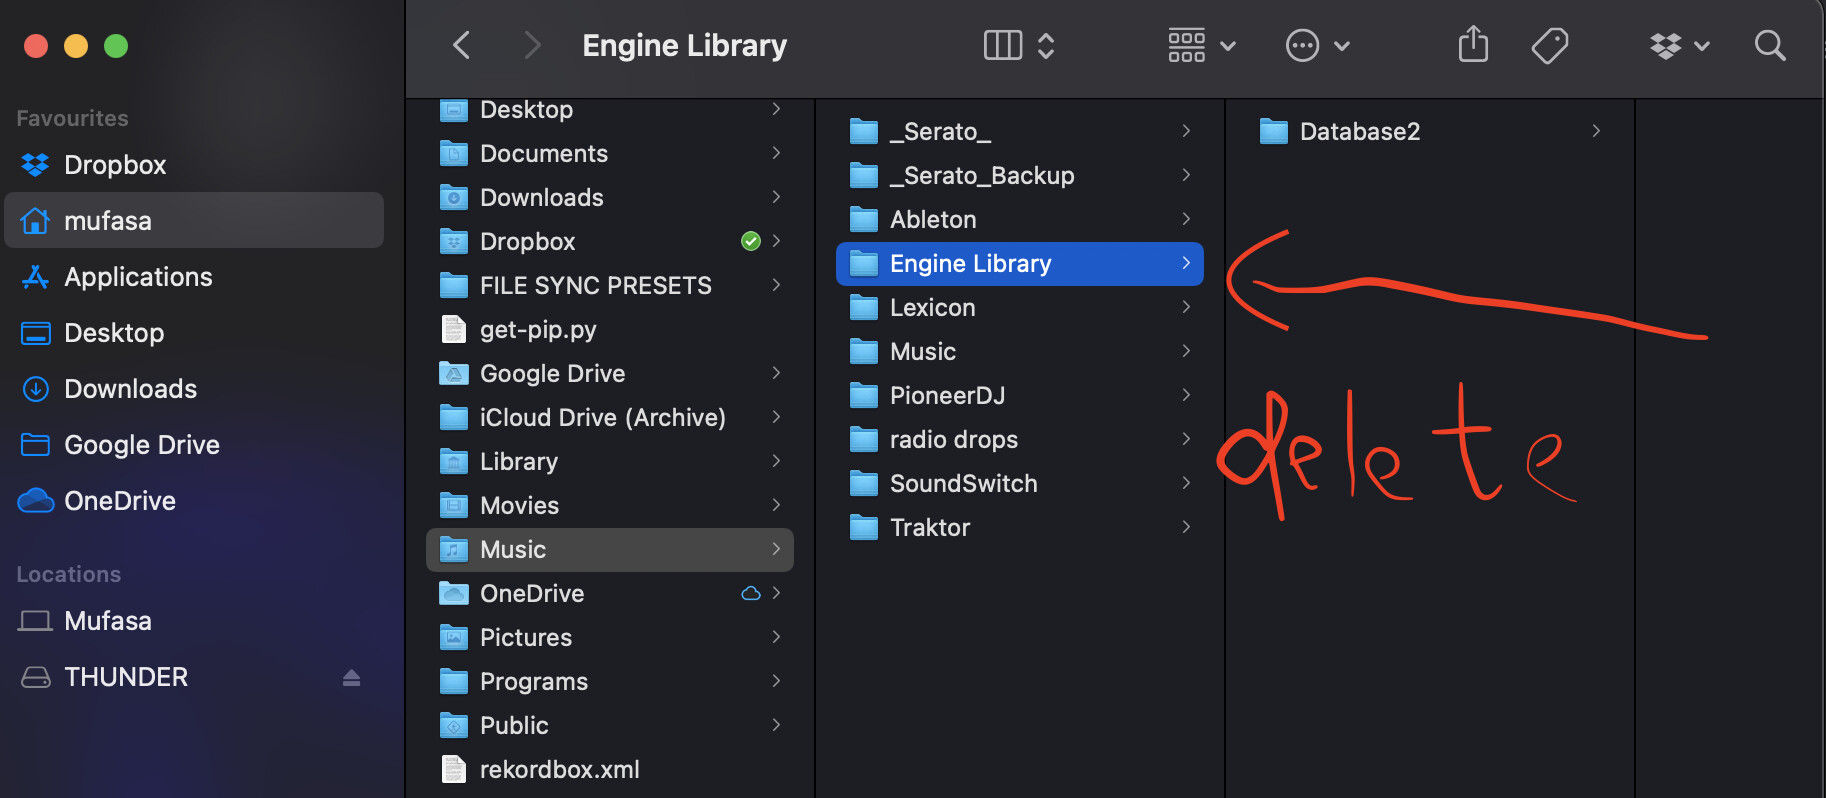Expand Lexicon using its chevron
1826x798 pixels.
click(1186, 307)
